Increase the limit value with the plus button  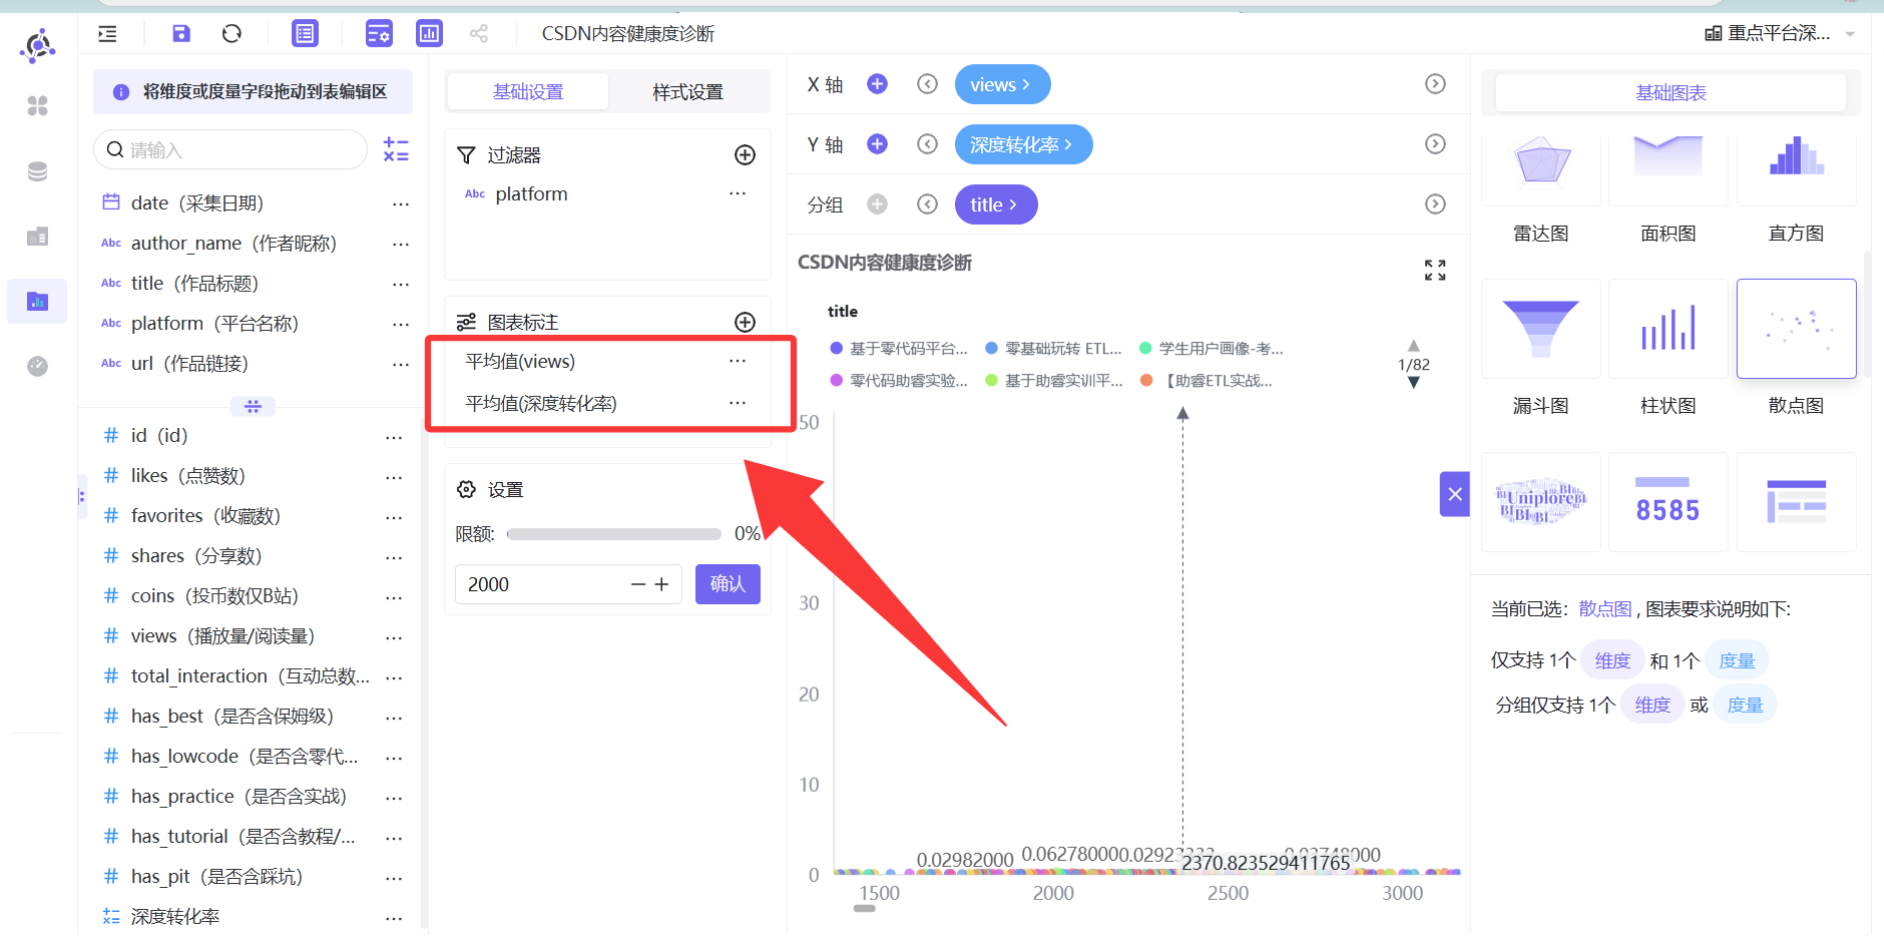(662, 585)
